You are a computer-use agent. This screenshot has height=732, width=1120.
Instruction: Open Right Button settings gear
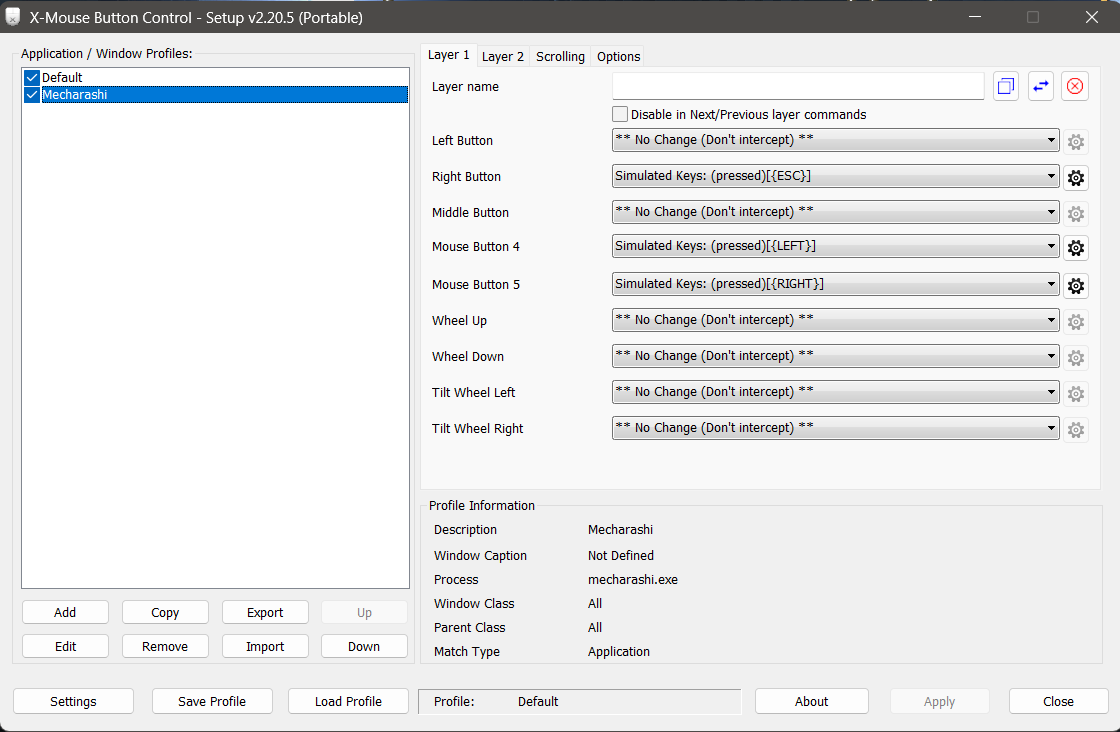(x=1076, y=178)
